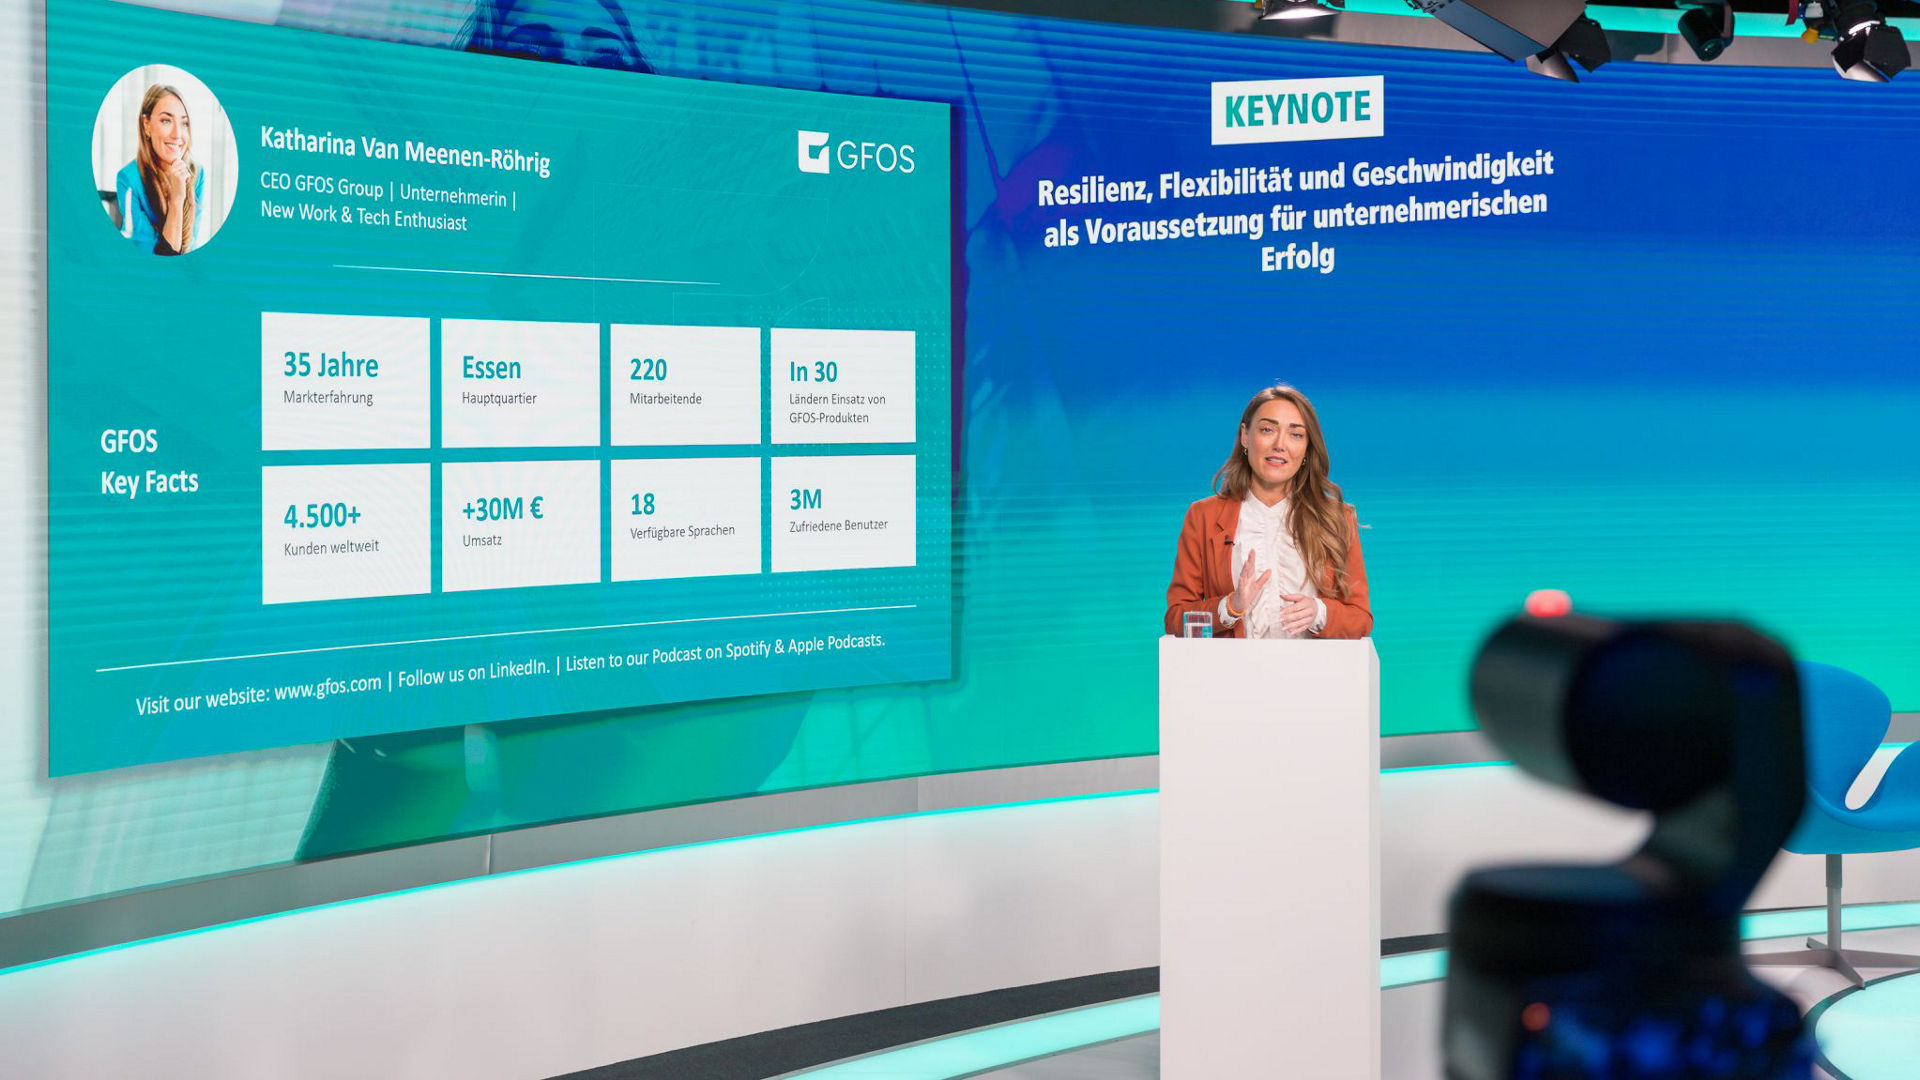Click the '18' Verfügbare Sprachen tile
The height and width of the screenshot is (1080, 1920).
(x=686, y=518)
